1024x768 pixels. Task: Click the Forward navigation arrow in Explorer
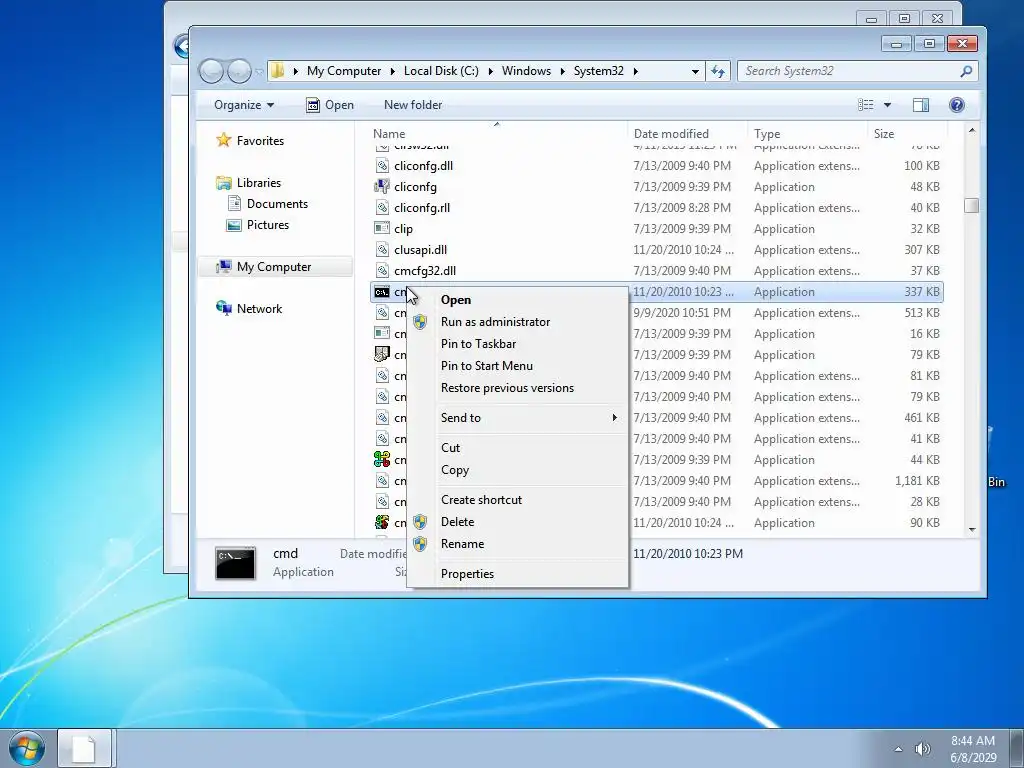239,71
